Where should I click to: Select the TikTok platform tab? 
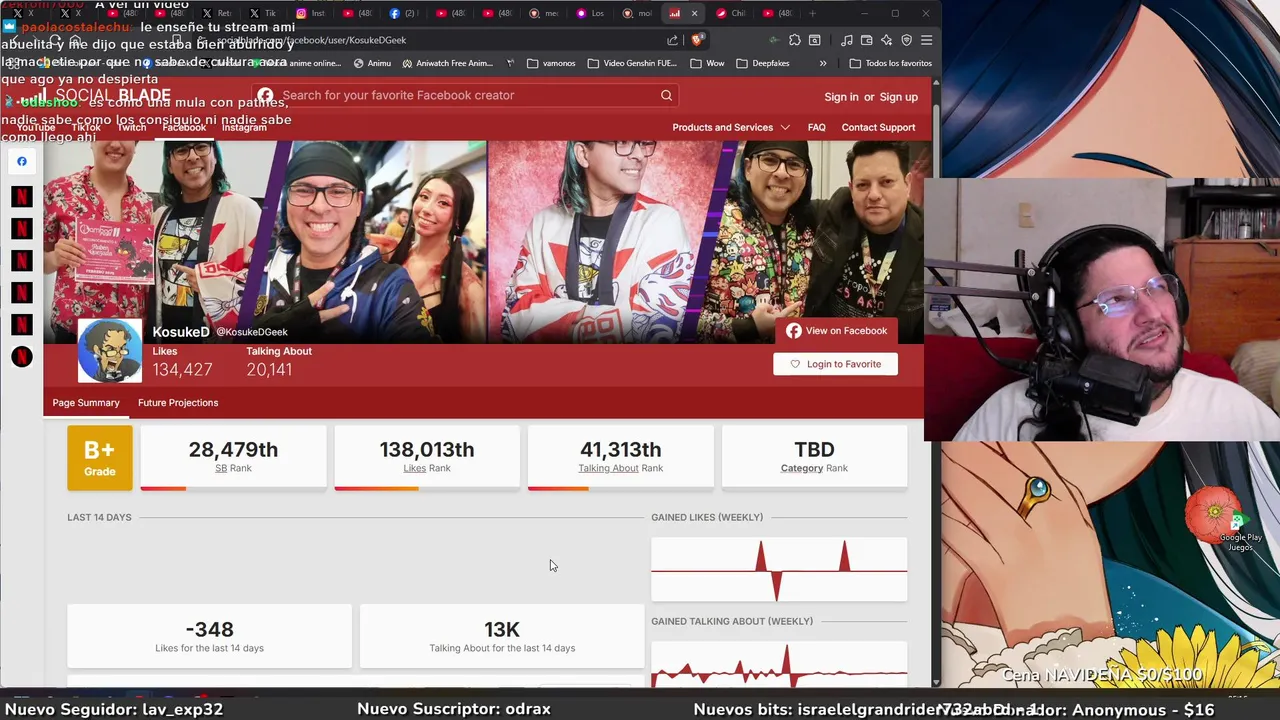[86, 128]
